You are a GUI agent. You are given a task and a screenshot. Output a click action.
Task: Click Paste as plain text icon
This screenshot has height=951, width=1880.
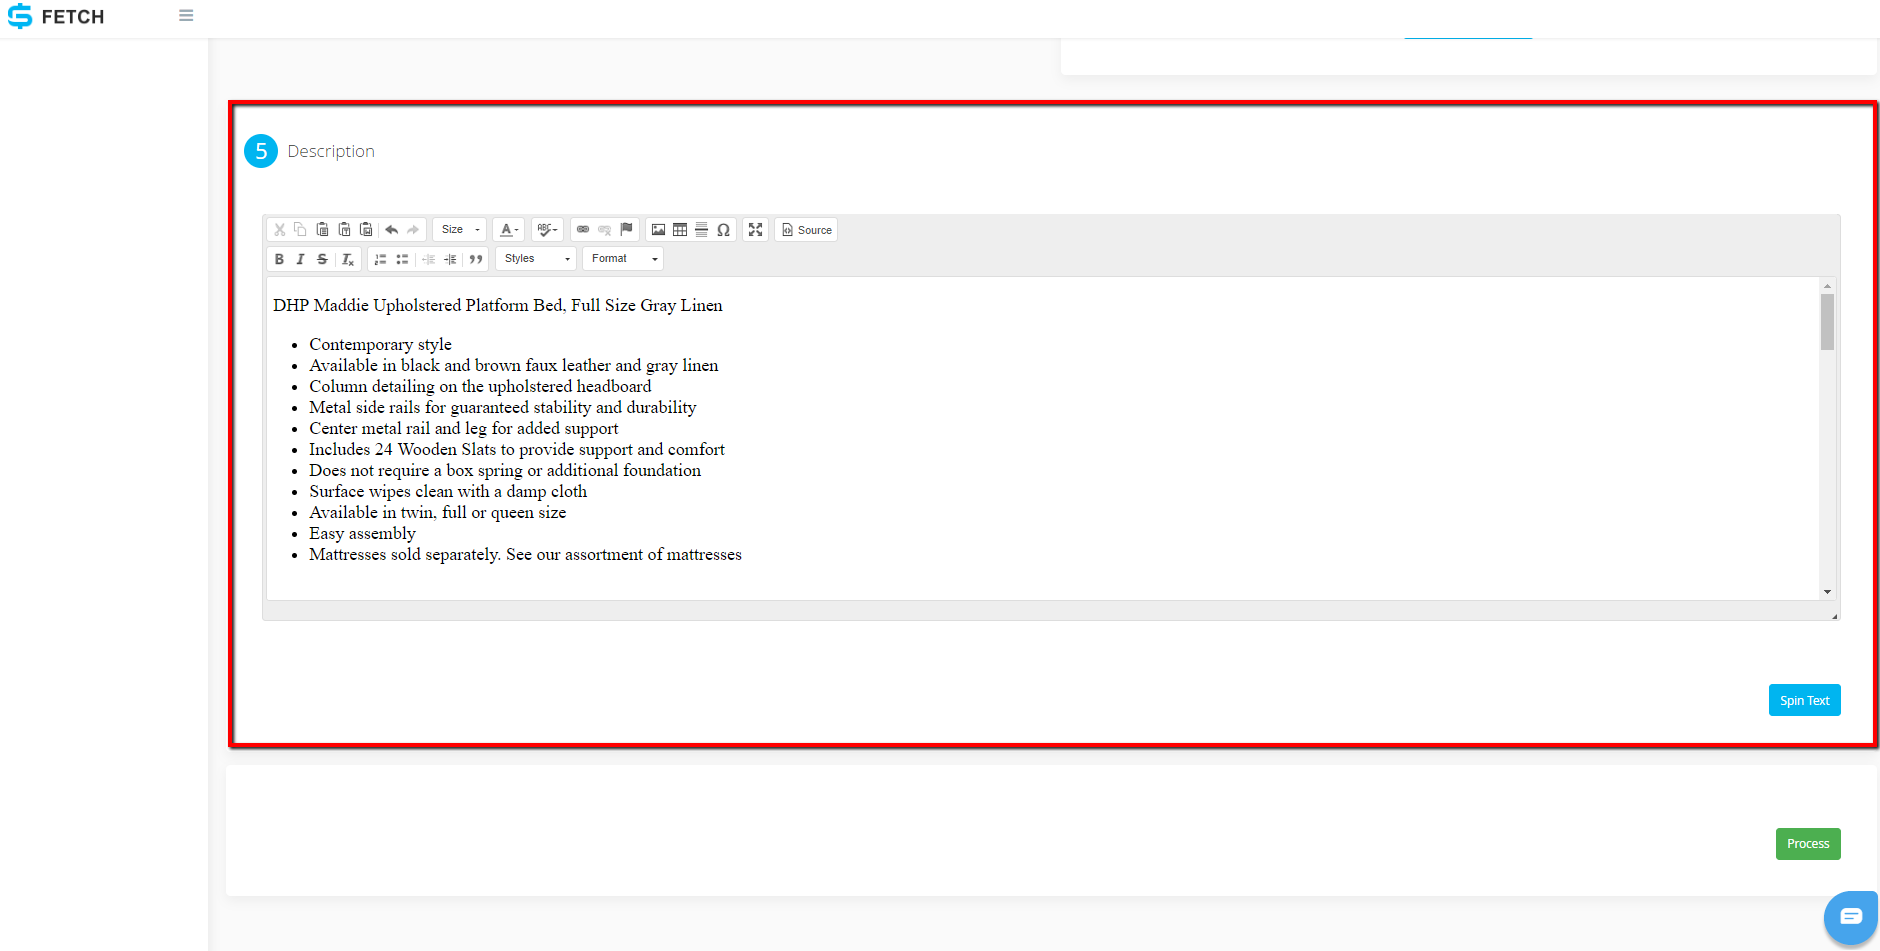(345, 230)
